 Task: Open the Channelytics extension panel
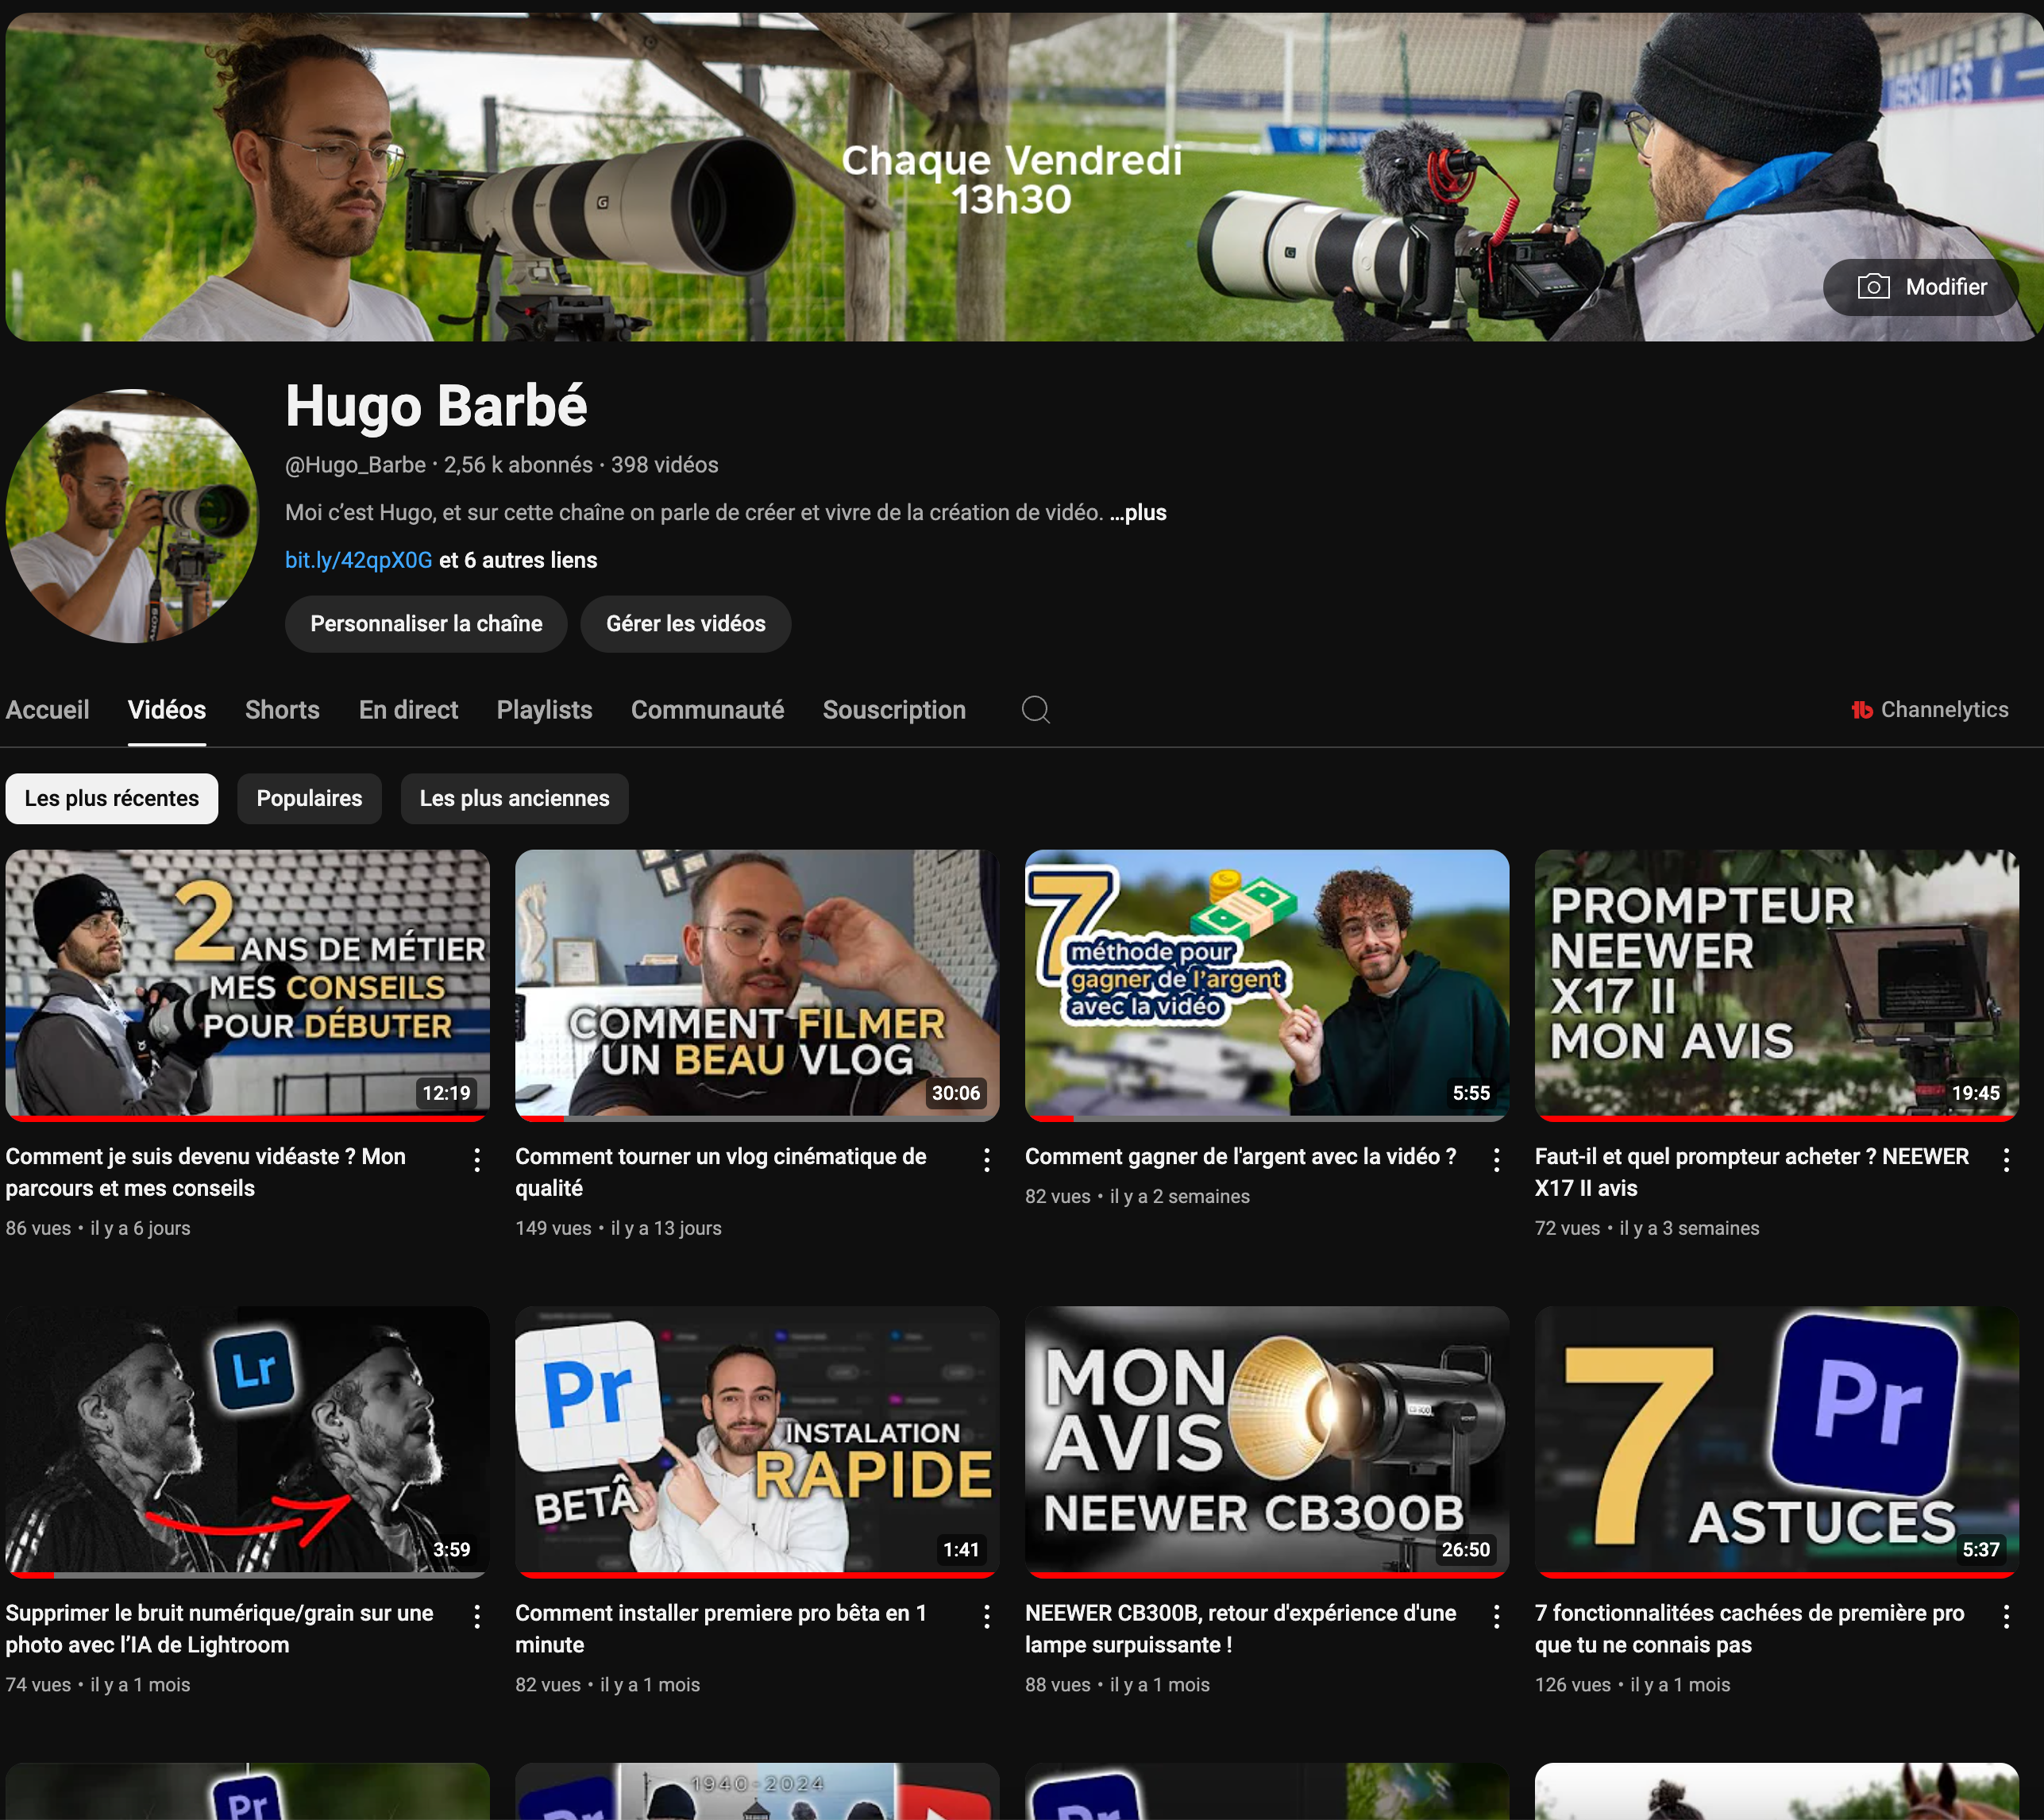(x=1929, y=710)
